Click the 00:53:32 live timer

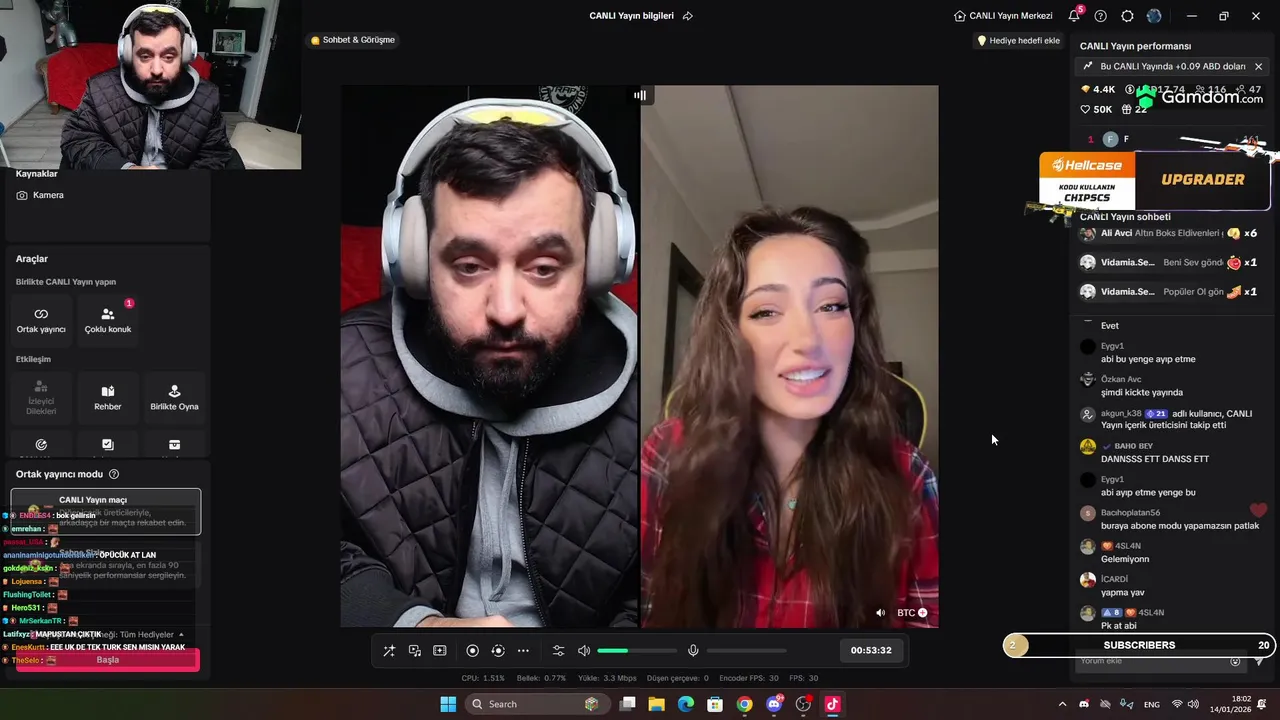[x=870, y=650]
